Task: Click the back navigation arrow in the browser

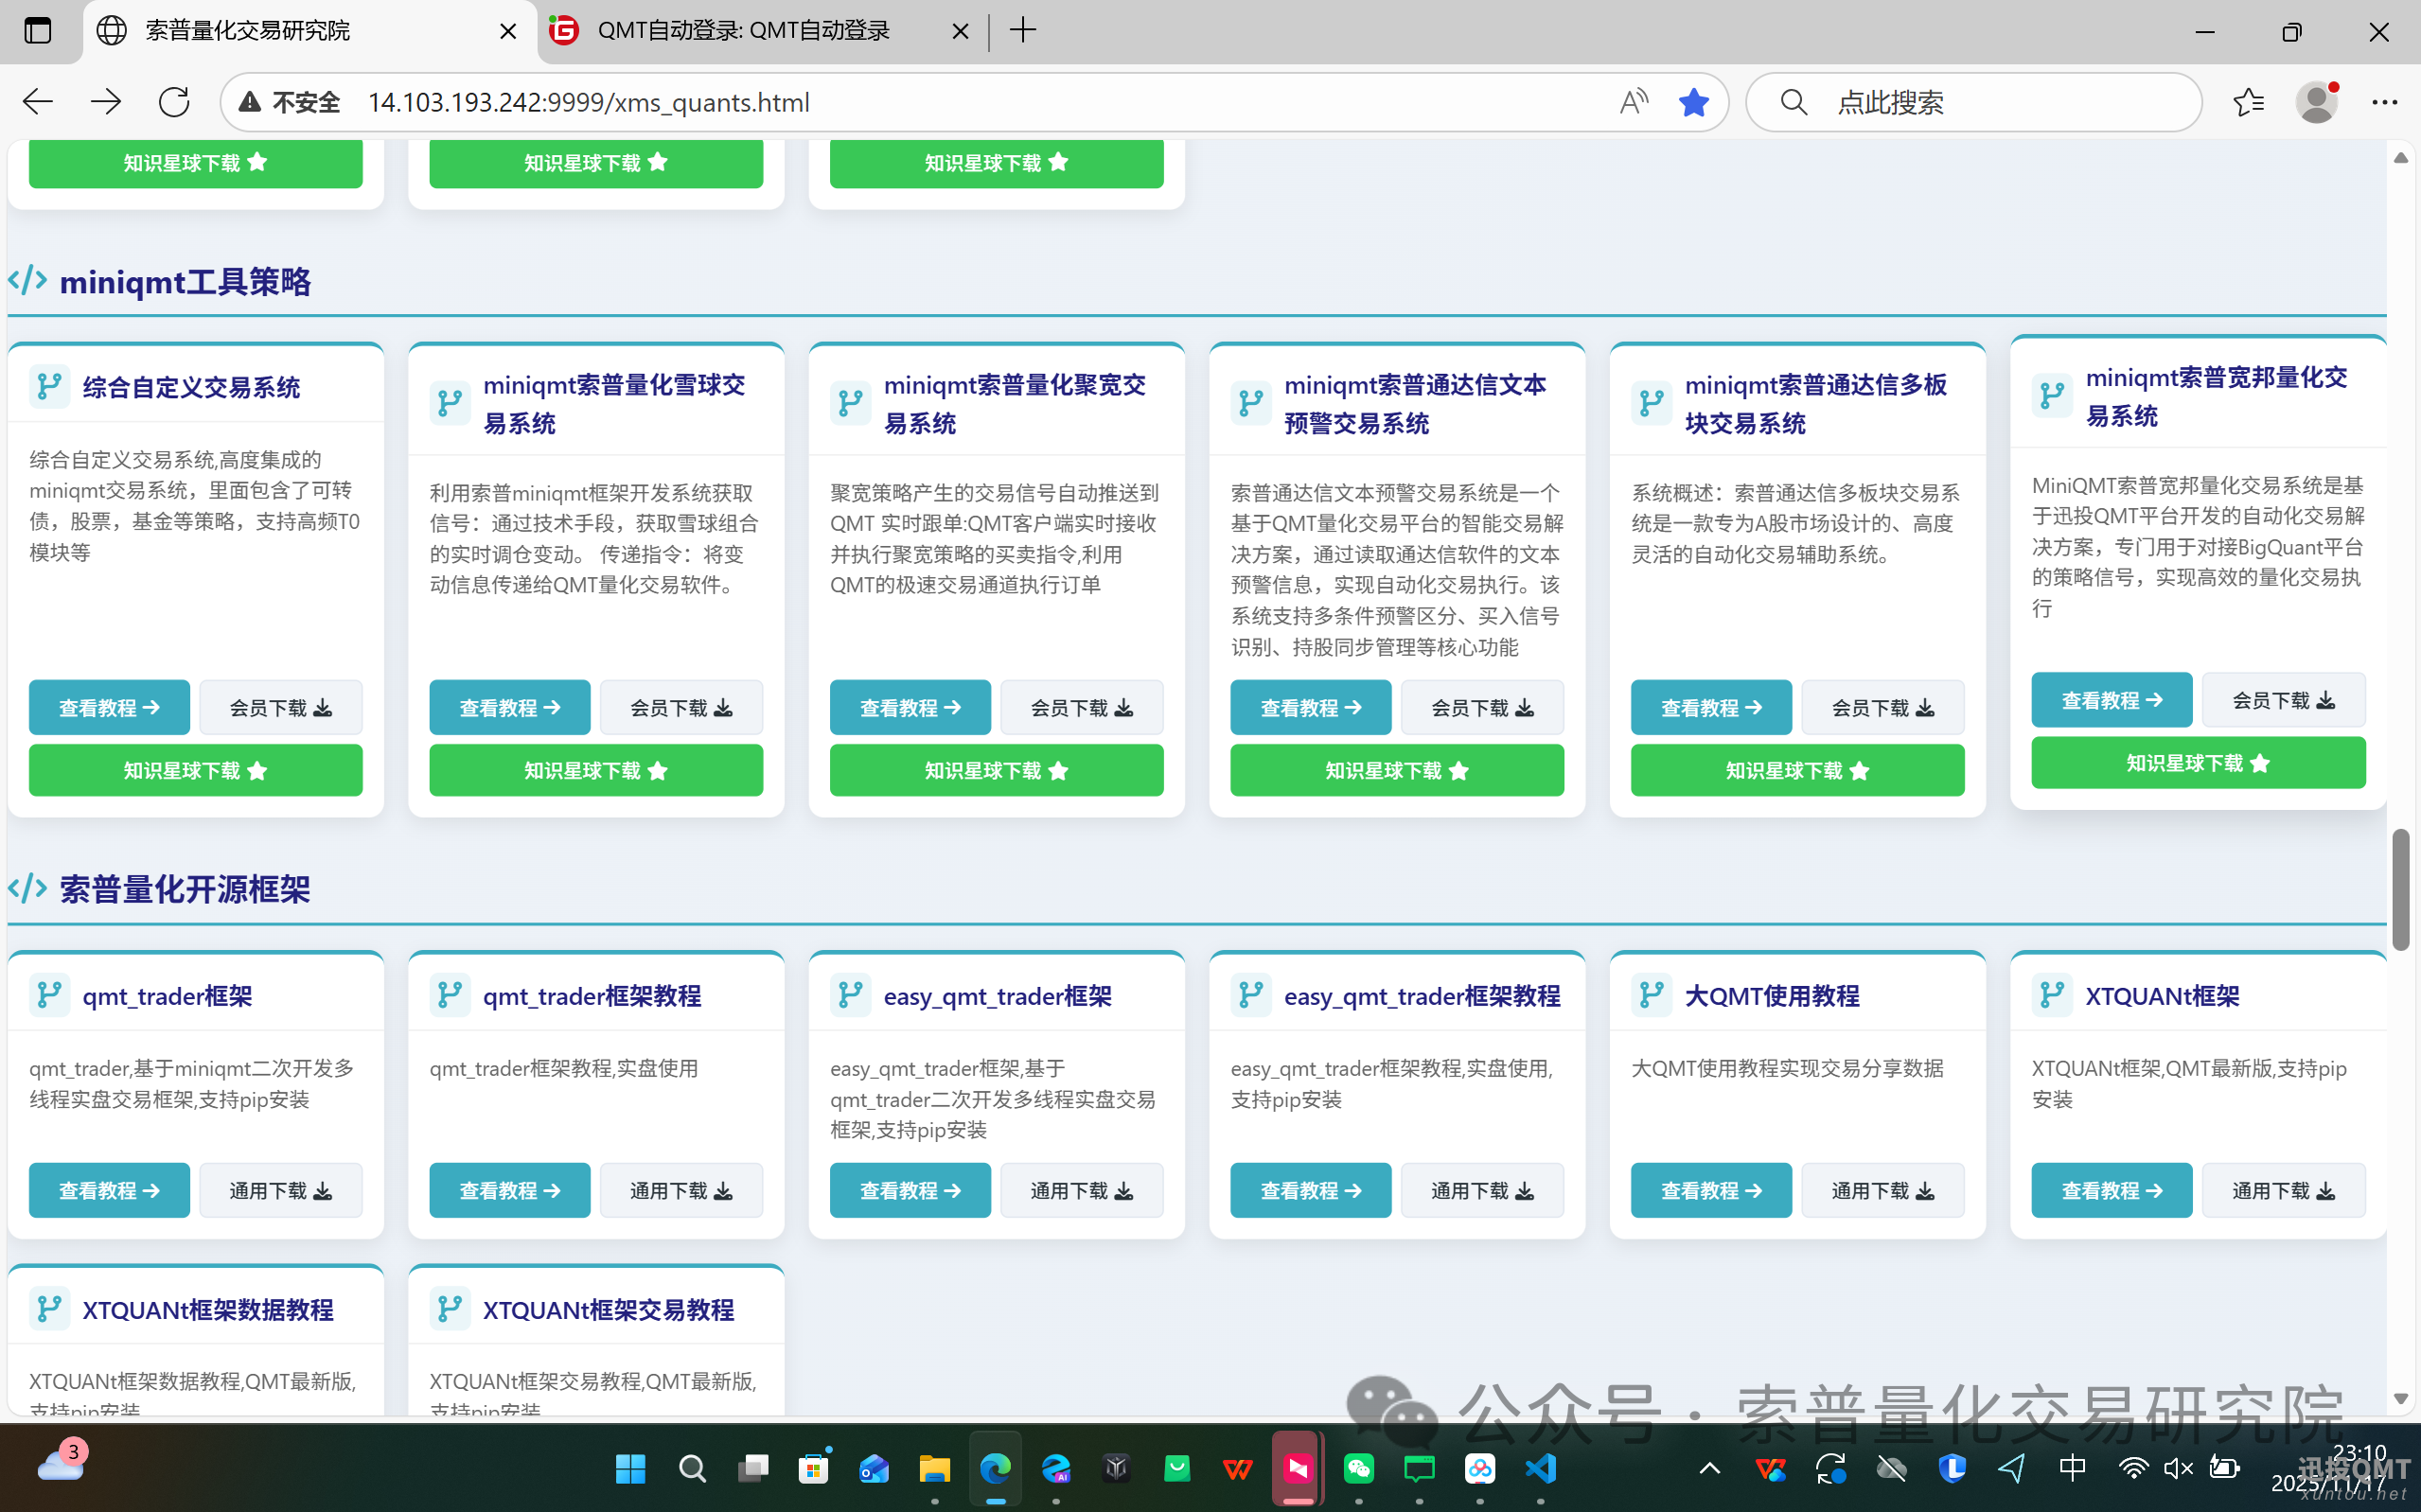Action: [x=36, y=101]
